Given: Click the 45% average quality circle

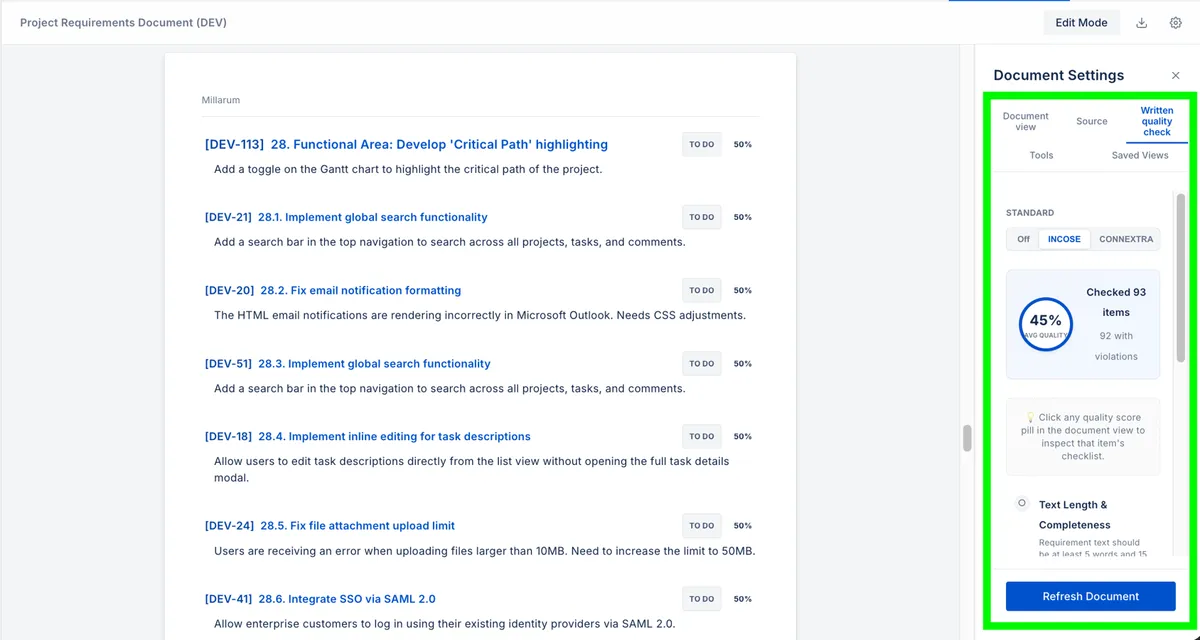Looking at the screenshot, I should point(1045,324).
